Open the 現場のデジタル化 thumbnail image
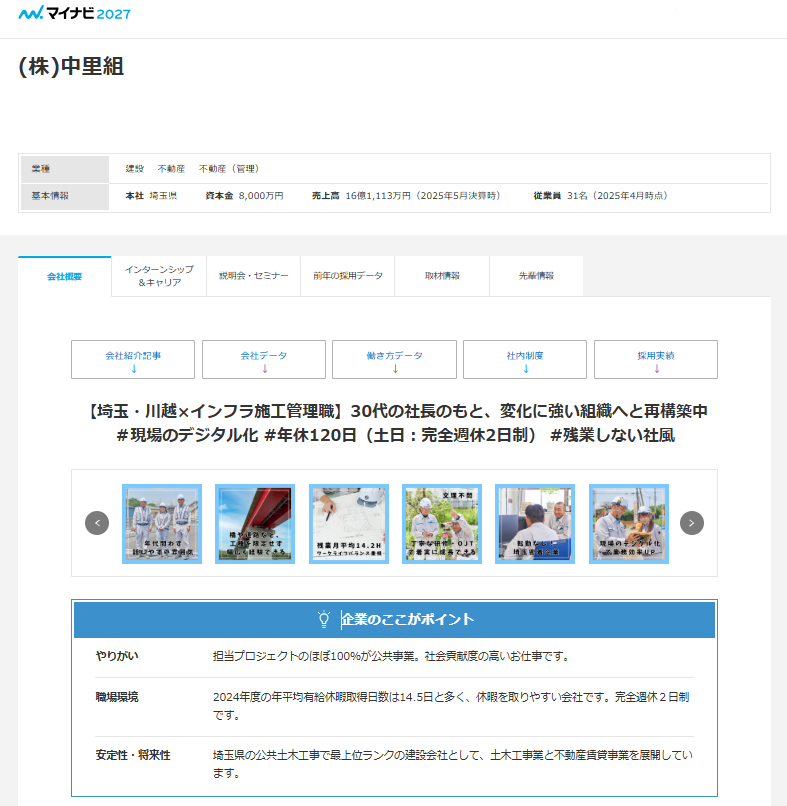787x806 pixels. click(629, 524)
